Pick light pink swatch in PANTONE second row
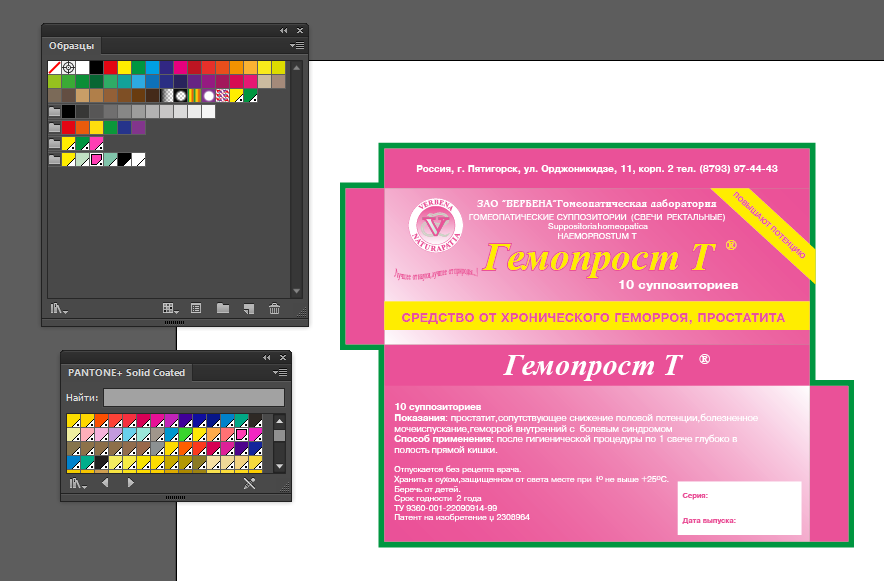This screenshot has height=581, width=884. pos(87,434)
